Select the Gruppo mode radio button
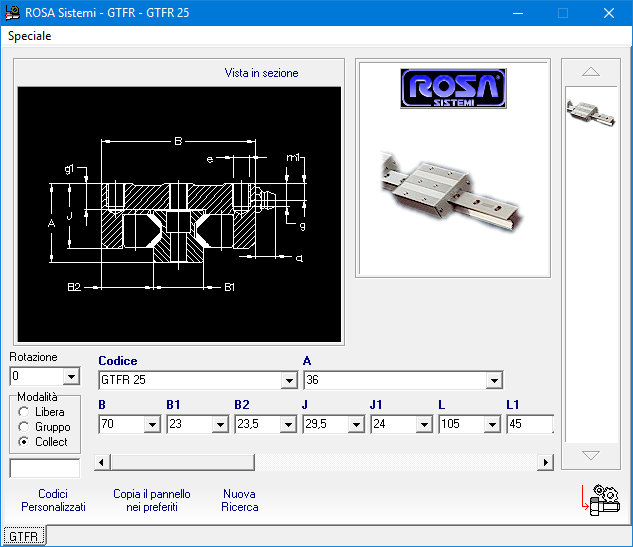Viewport: 633px width, 547px height. [x=24, y=427]
